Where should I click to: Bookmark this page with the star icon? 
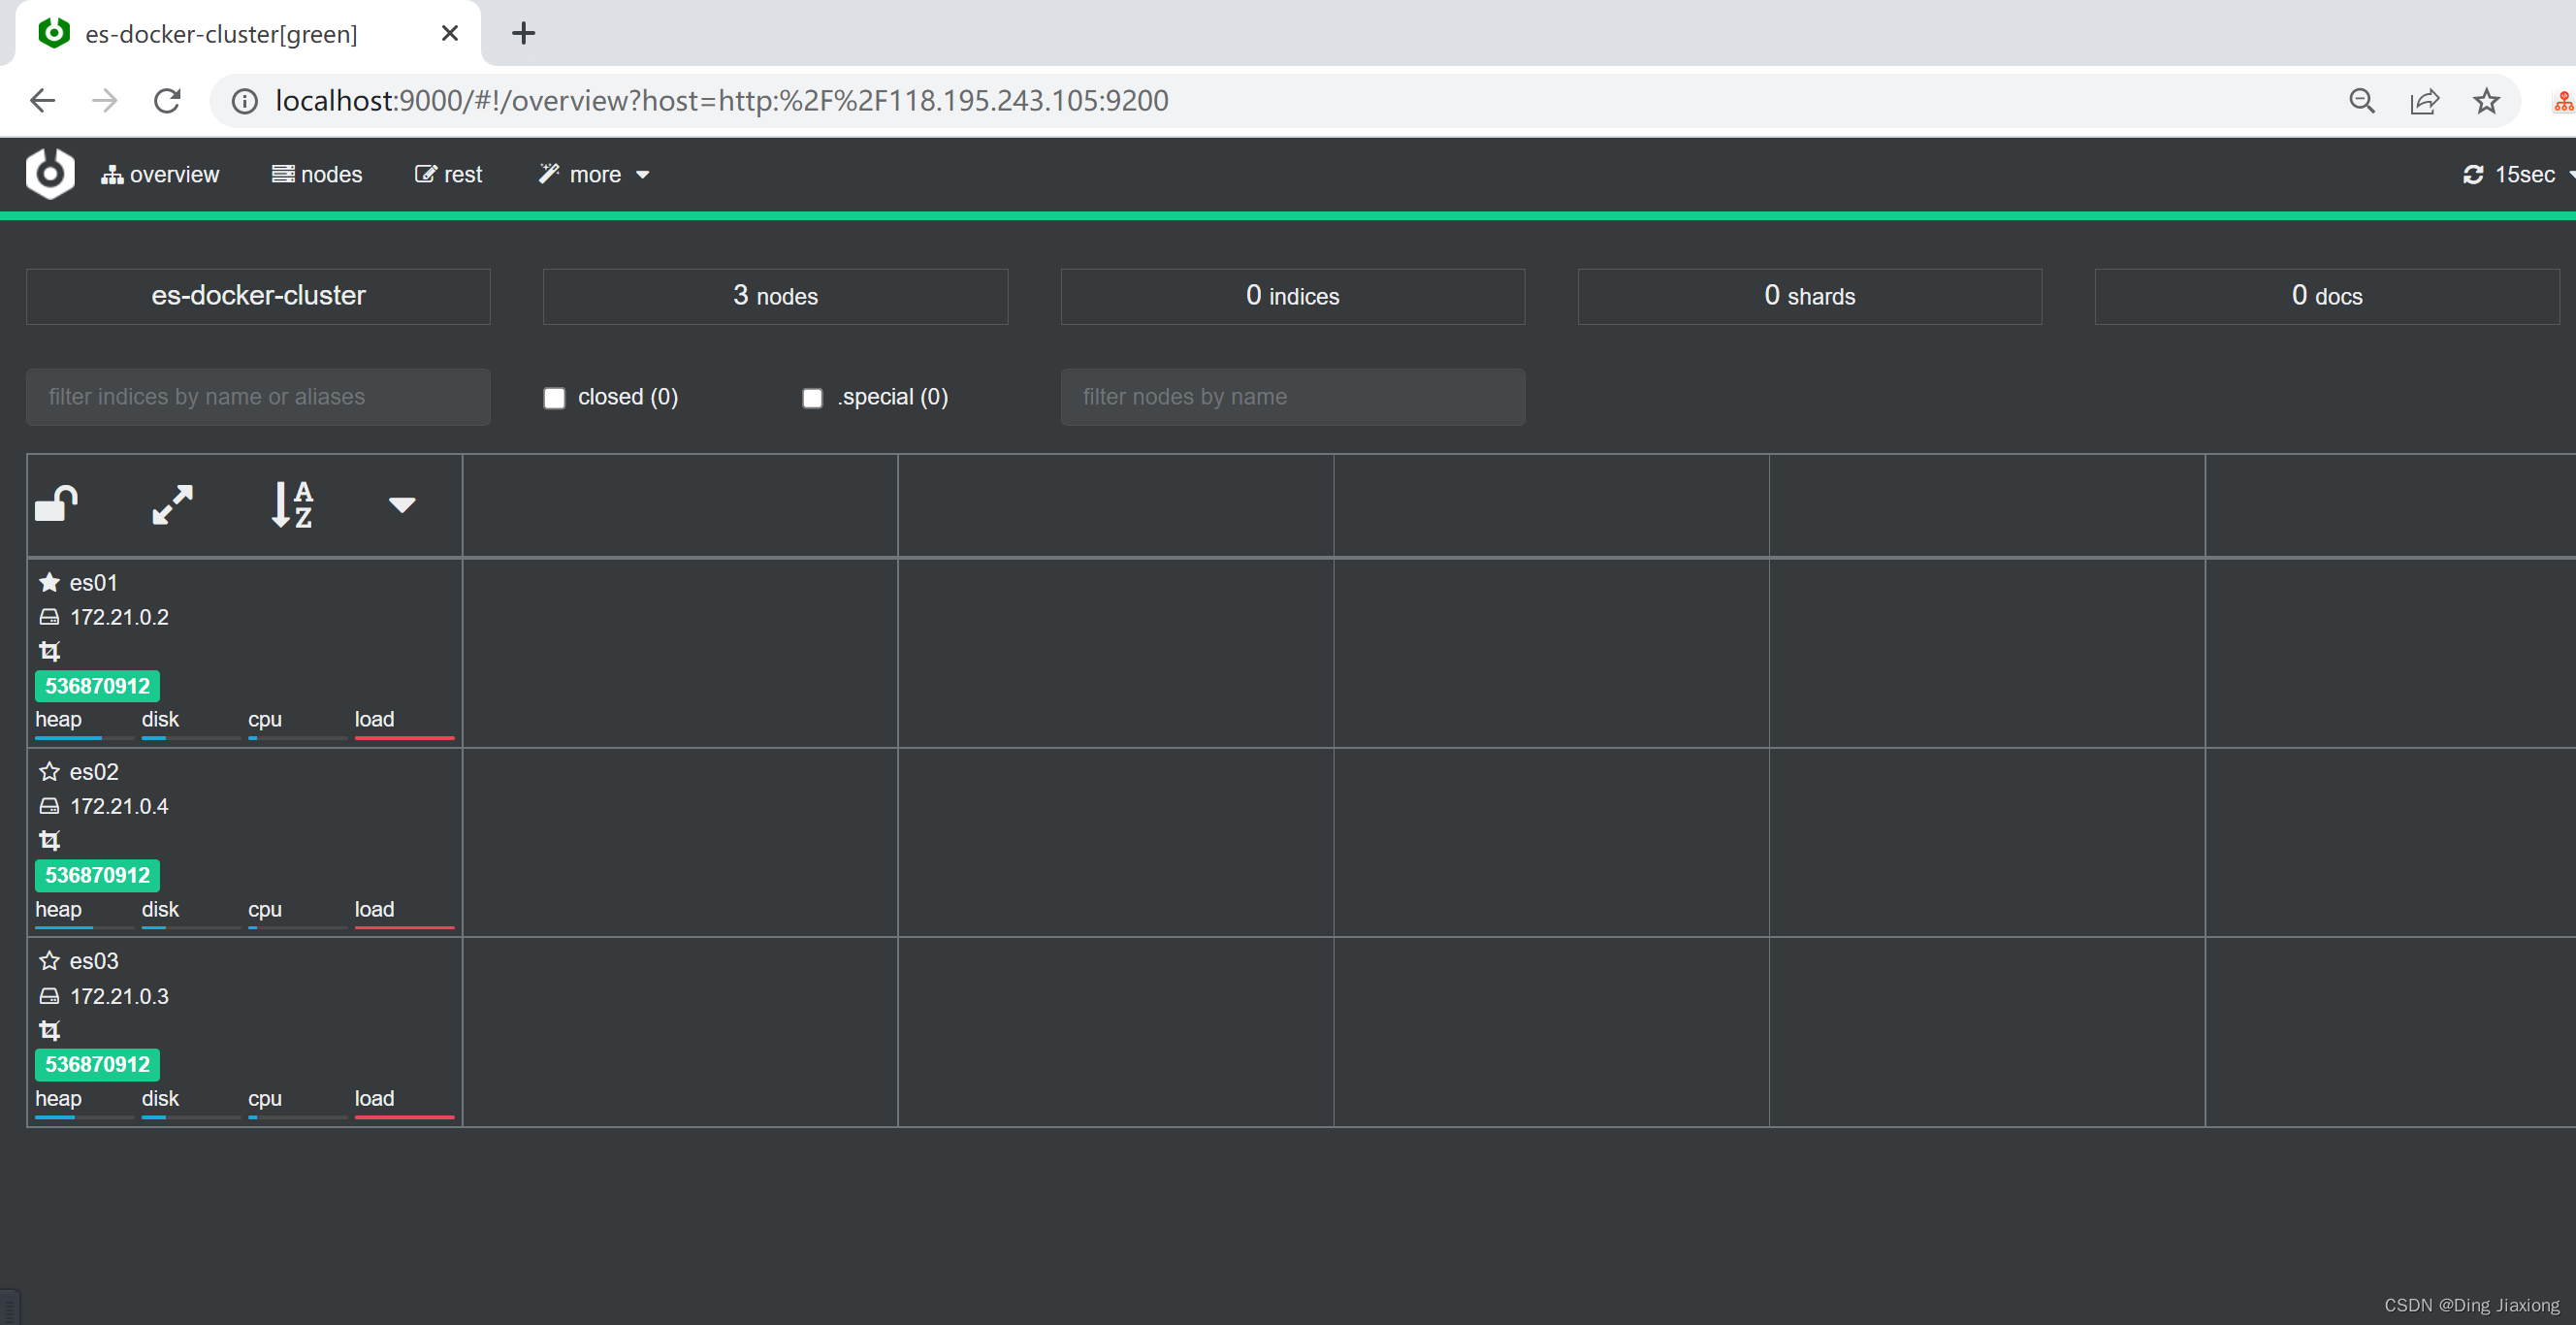point(2486,101)
